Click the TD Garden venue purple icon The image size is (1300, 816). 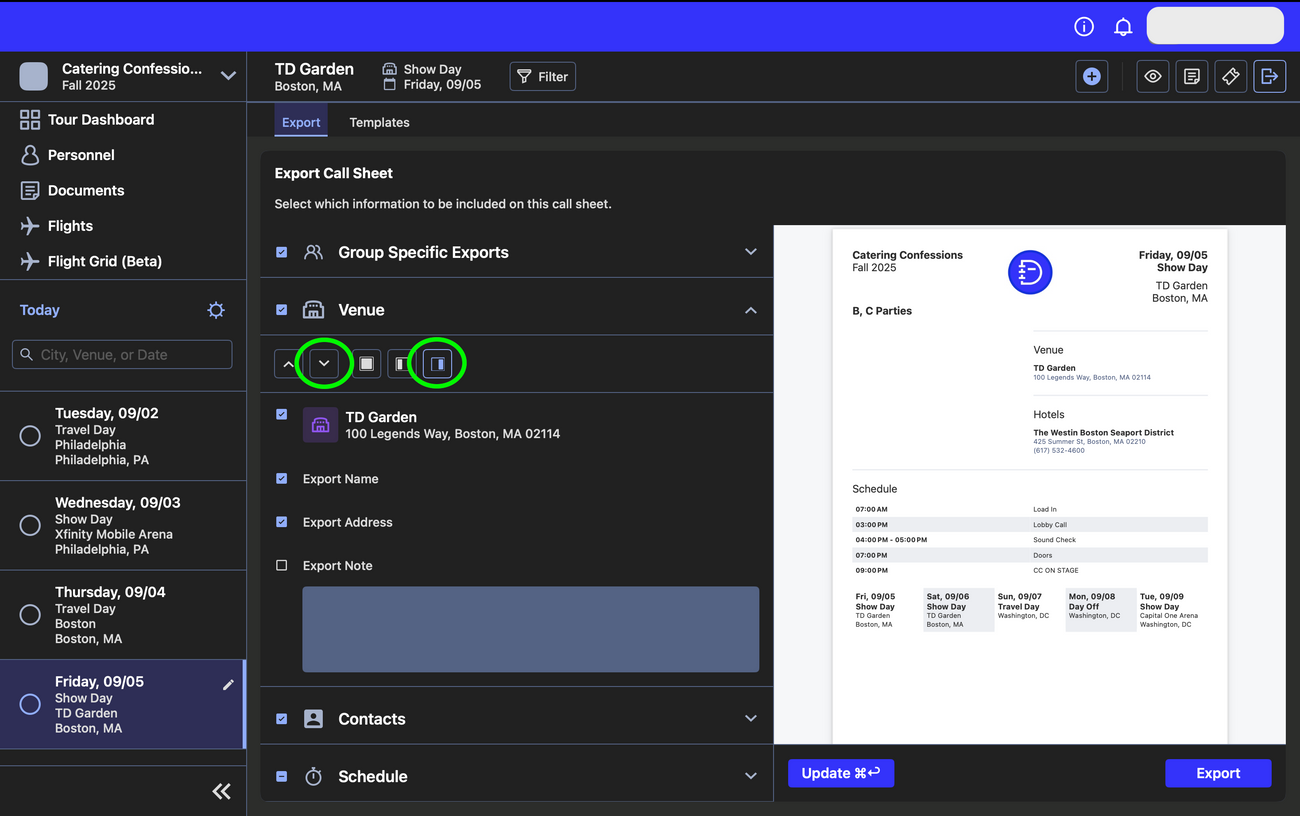[x=320, y=425]
